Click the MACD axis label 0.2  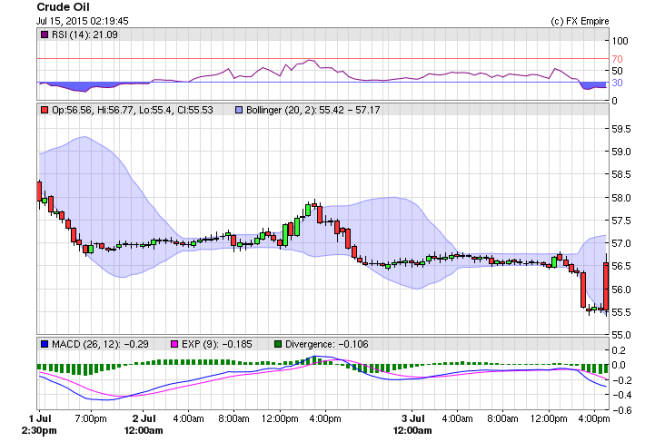619,350
